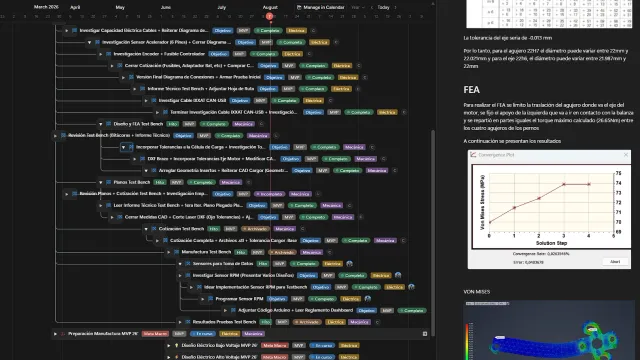This screenshot has width=640, height=360.
Task: Open Diseño y FEA Test Bench title
Action: coord(138,124)
